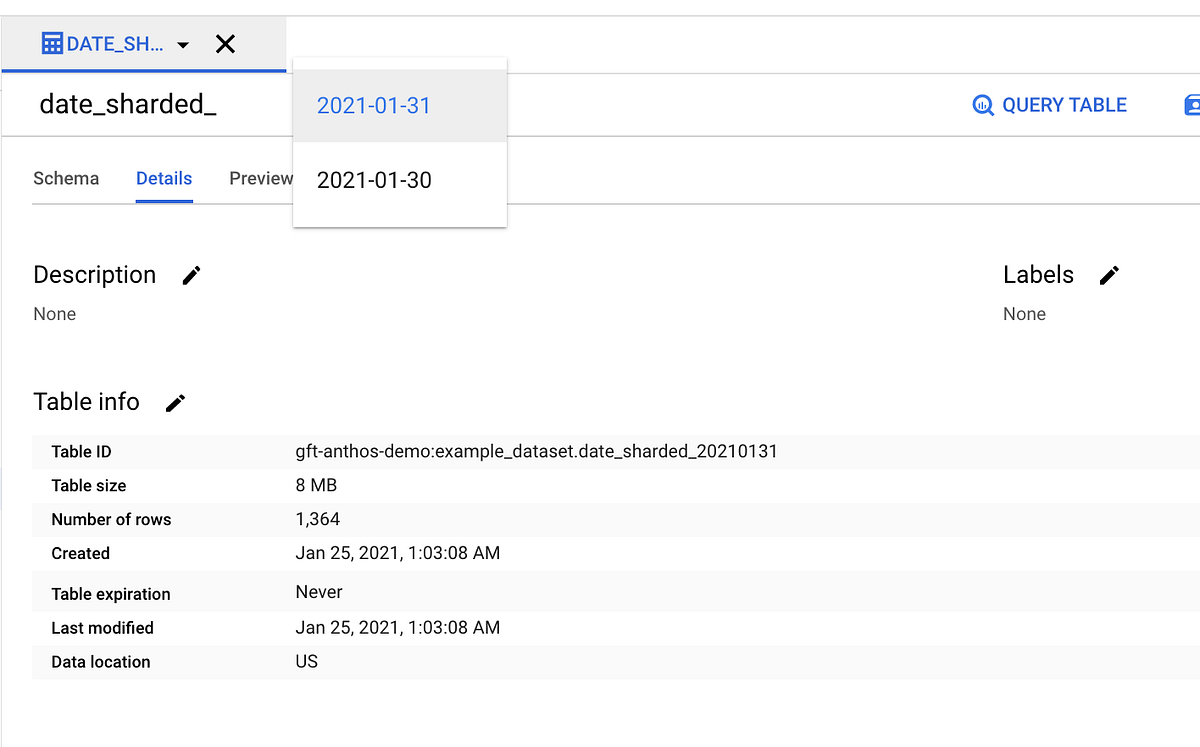The image size is (1200, 747).
Task: Edit Table info using the pencil icon
Action: [174, 403]
